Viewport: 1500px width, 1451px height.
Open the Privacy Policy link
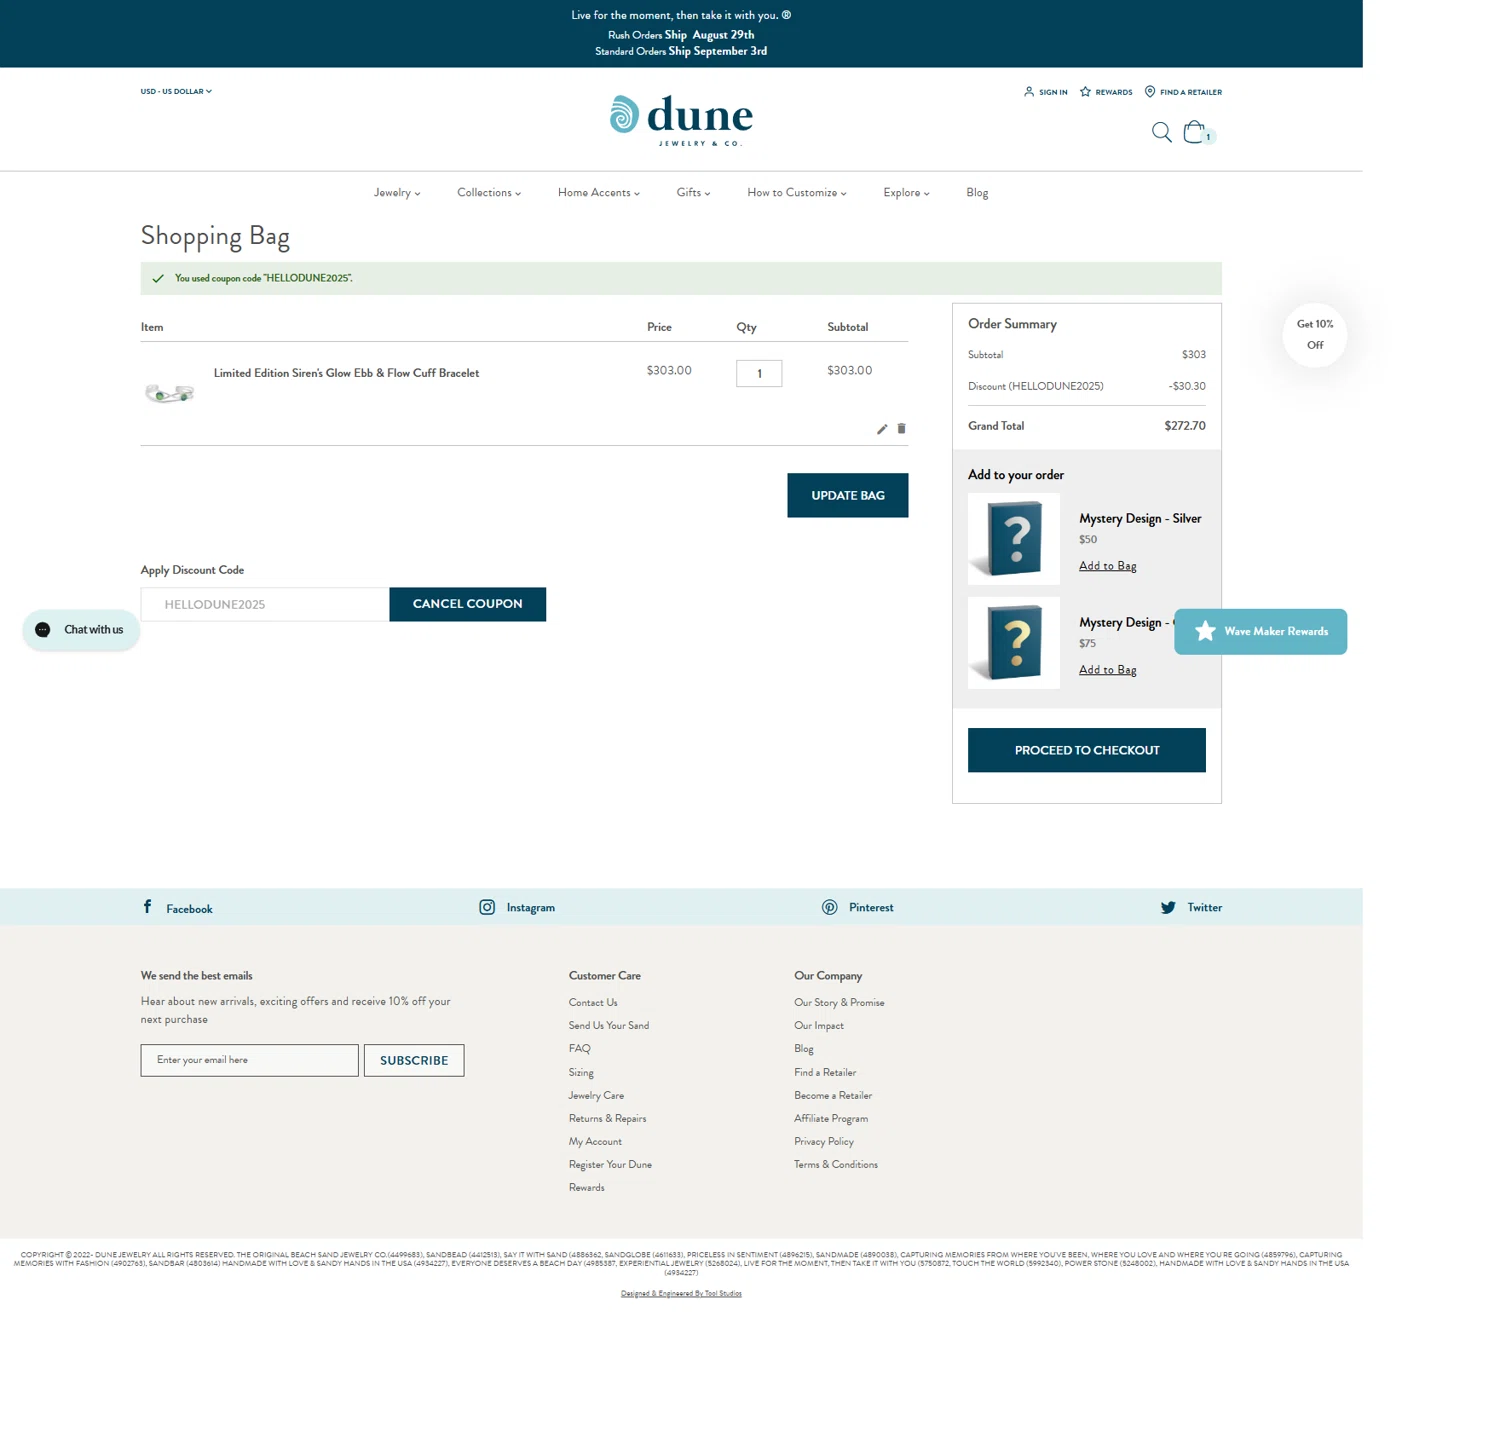click(x=824, y=1141)
